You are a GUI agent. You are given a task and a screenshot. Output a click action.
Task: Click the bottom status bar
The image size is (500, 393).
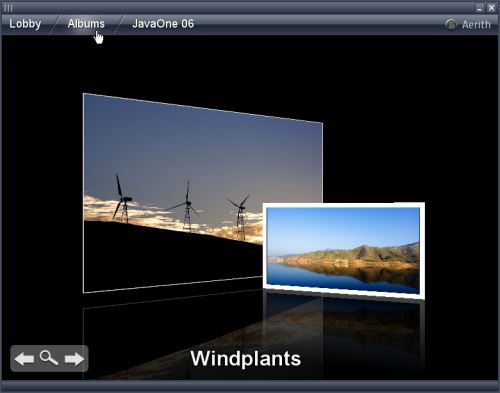click(x=250, y=386)
